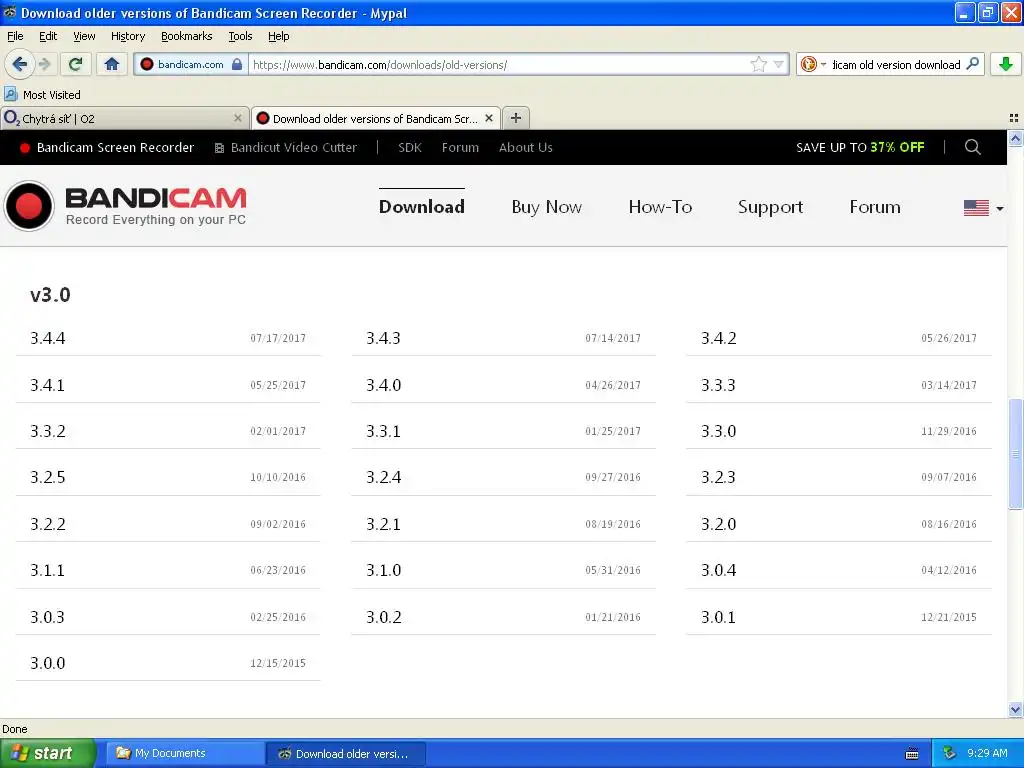Run the search with the magnifier icon in the search box

pos(972,64)
